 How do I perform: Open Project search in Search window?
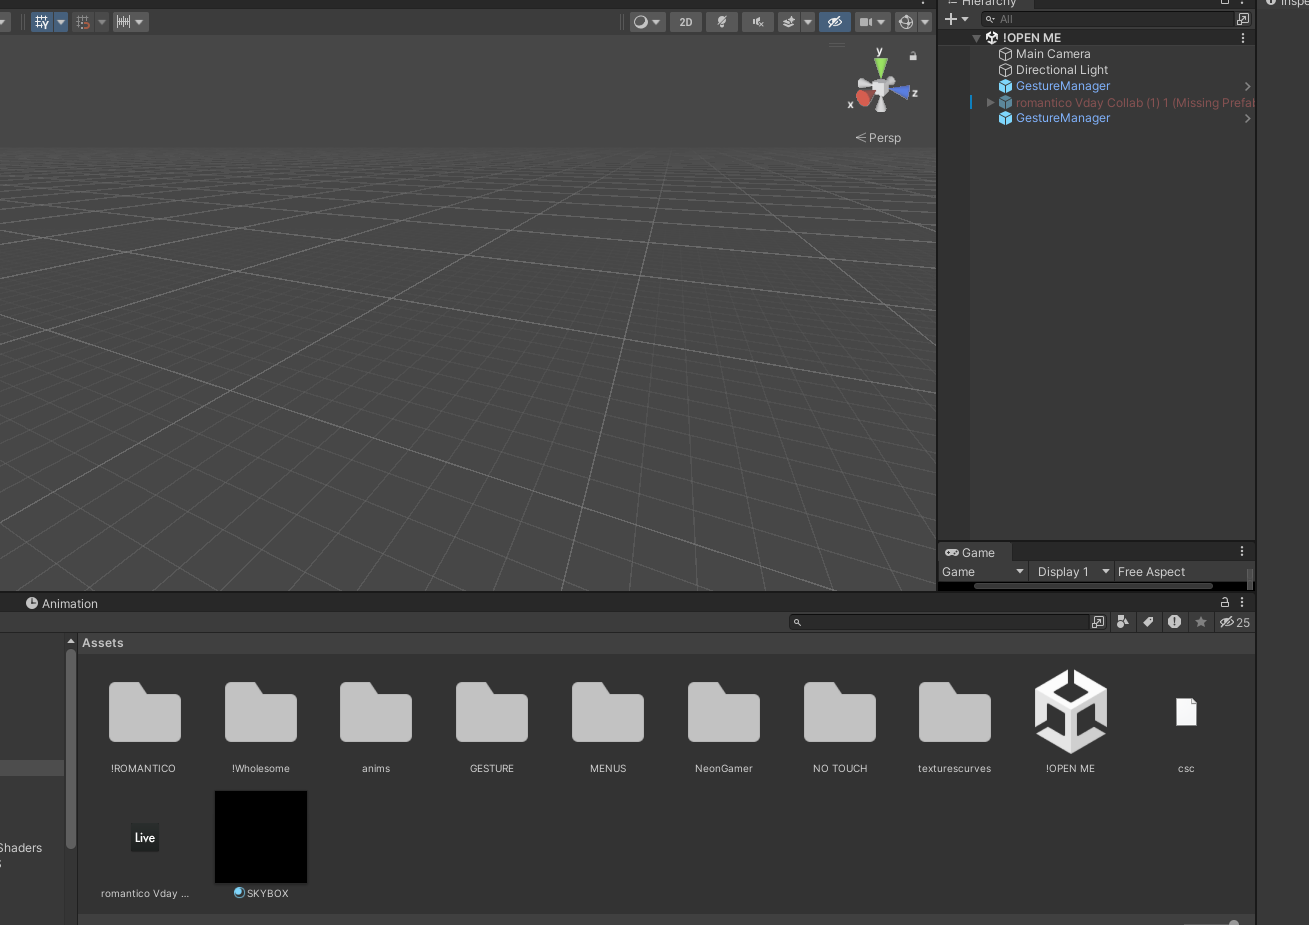pos(1098,622)
